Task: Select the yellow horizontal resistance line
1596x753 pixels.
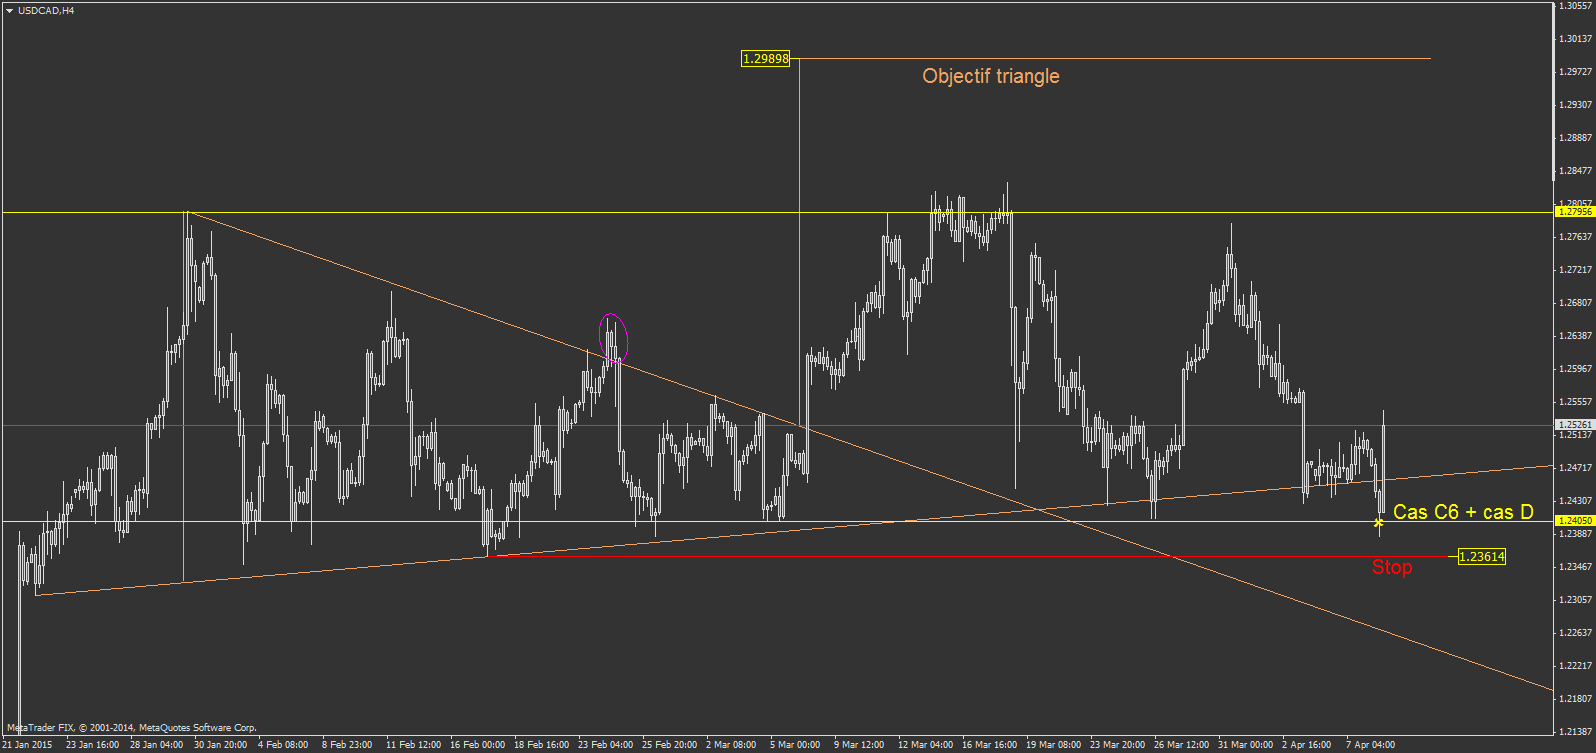Action: pyautogui.click(x=778, y=213)
